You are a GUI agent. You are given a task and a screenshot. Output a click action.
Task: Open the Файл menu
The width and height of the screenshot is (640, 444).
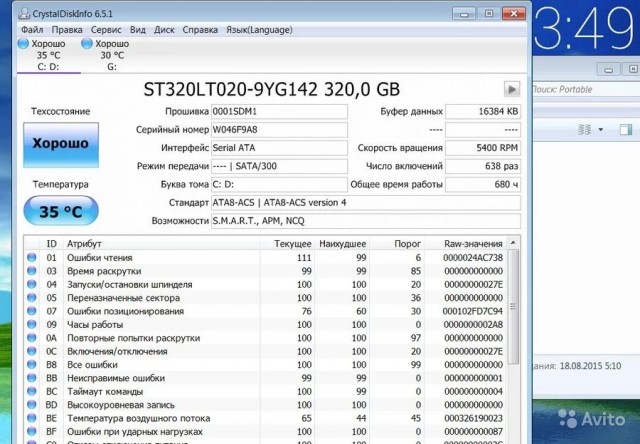[x=32, y=30]
